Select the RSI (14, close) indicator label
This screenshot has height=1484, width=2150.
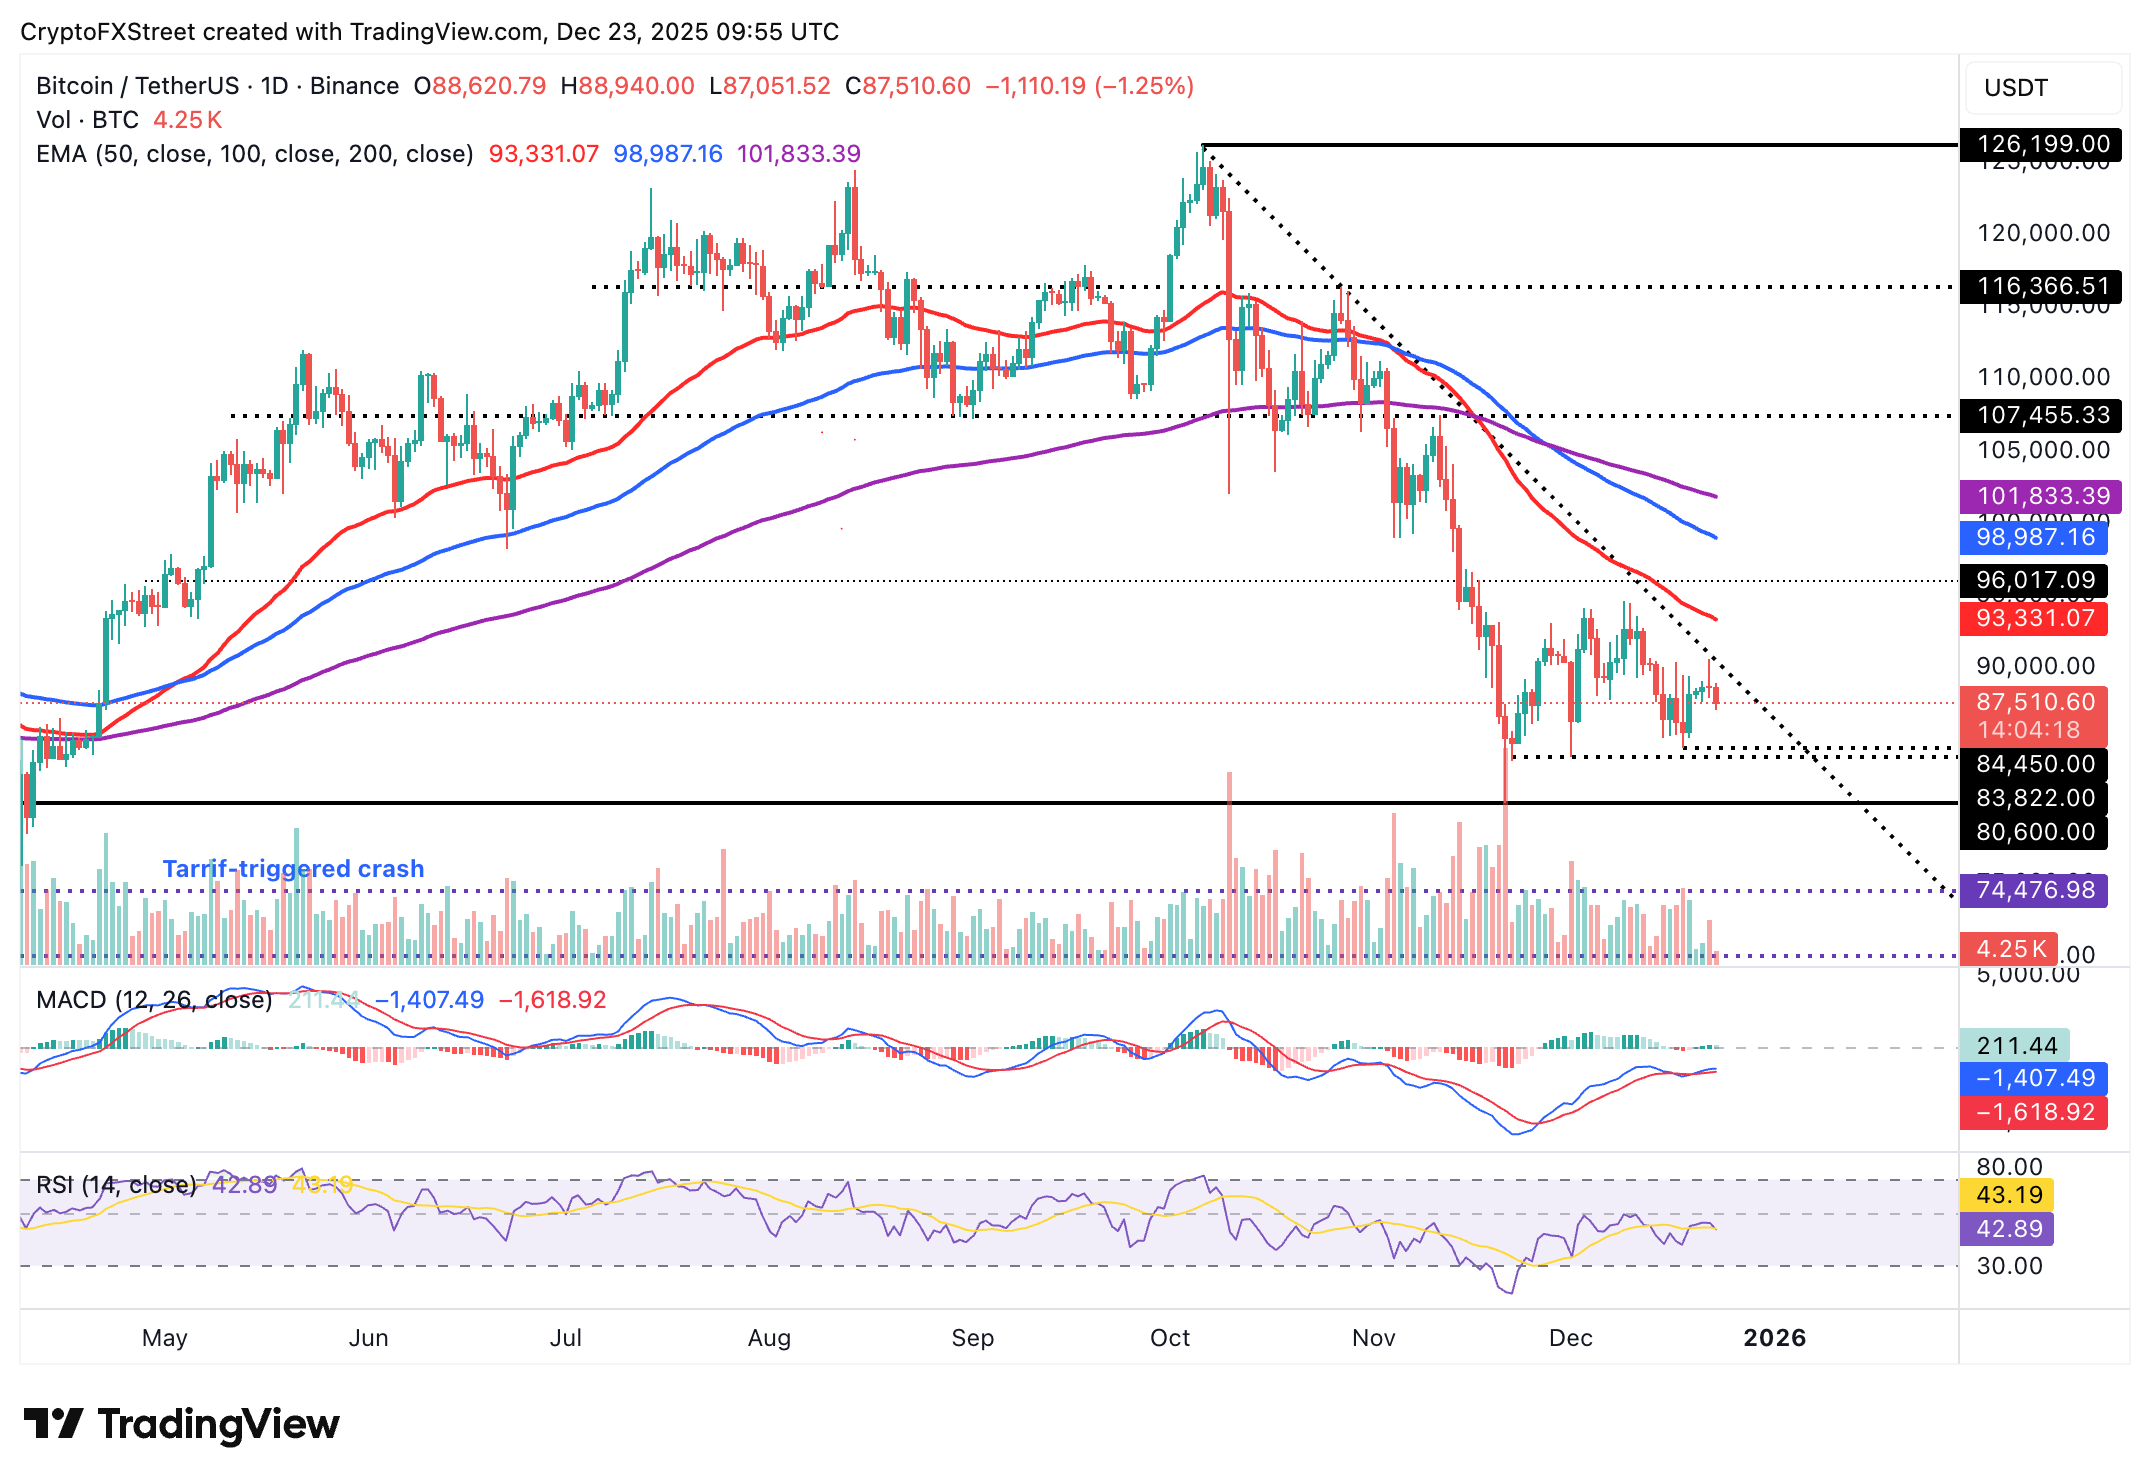115,1183
